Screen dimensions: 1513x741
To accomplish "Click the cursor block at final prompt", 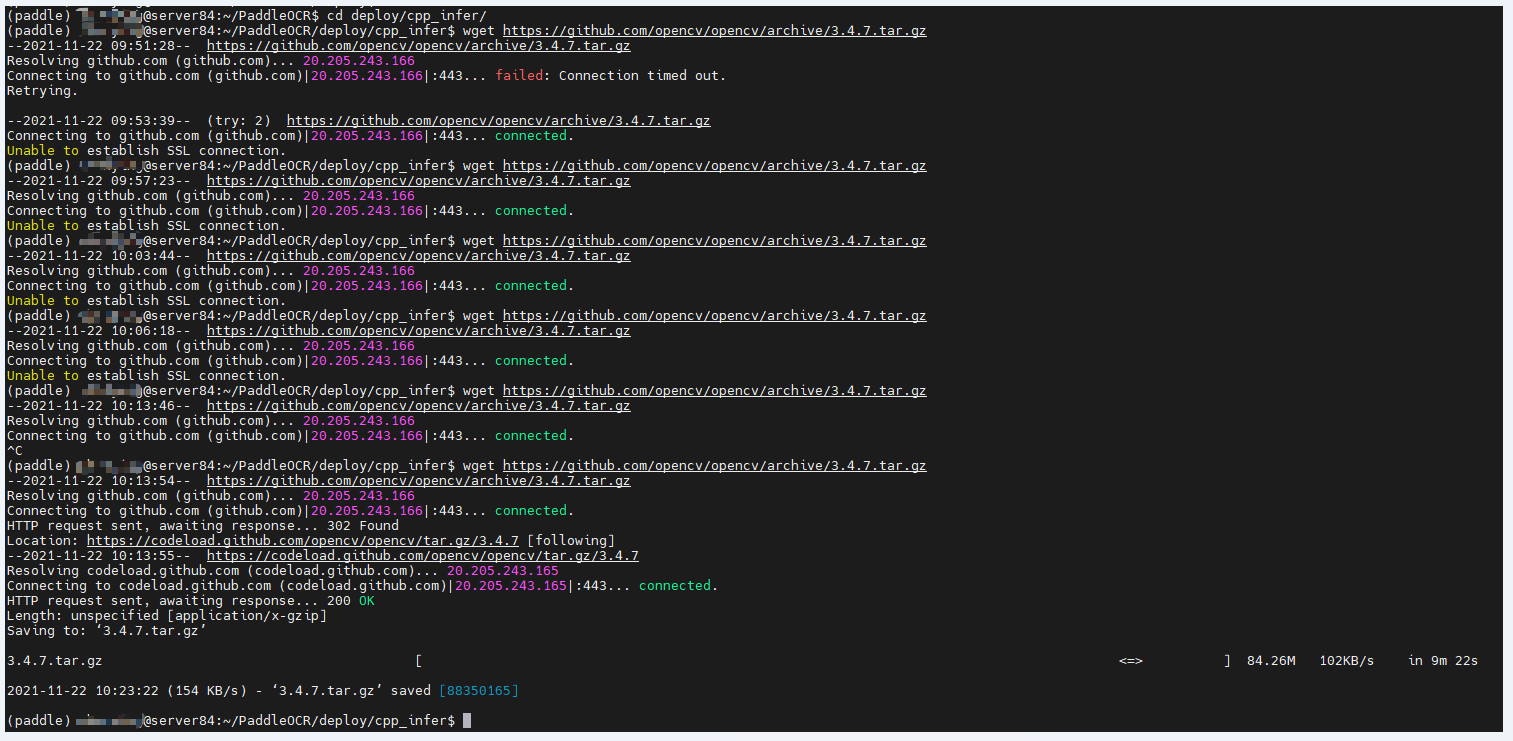I will coord(467,721).
